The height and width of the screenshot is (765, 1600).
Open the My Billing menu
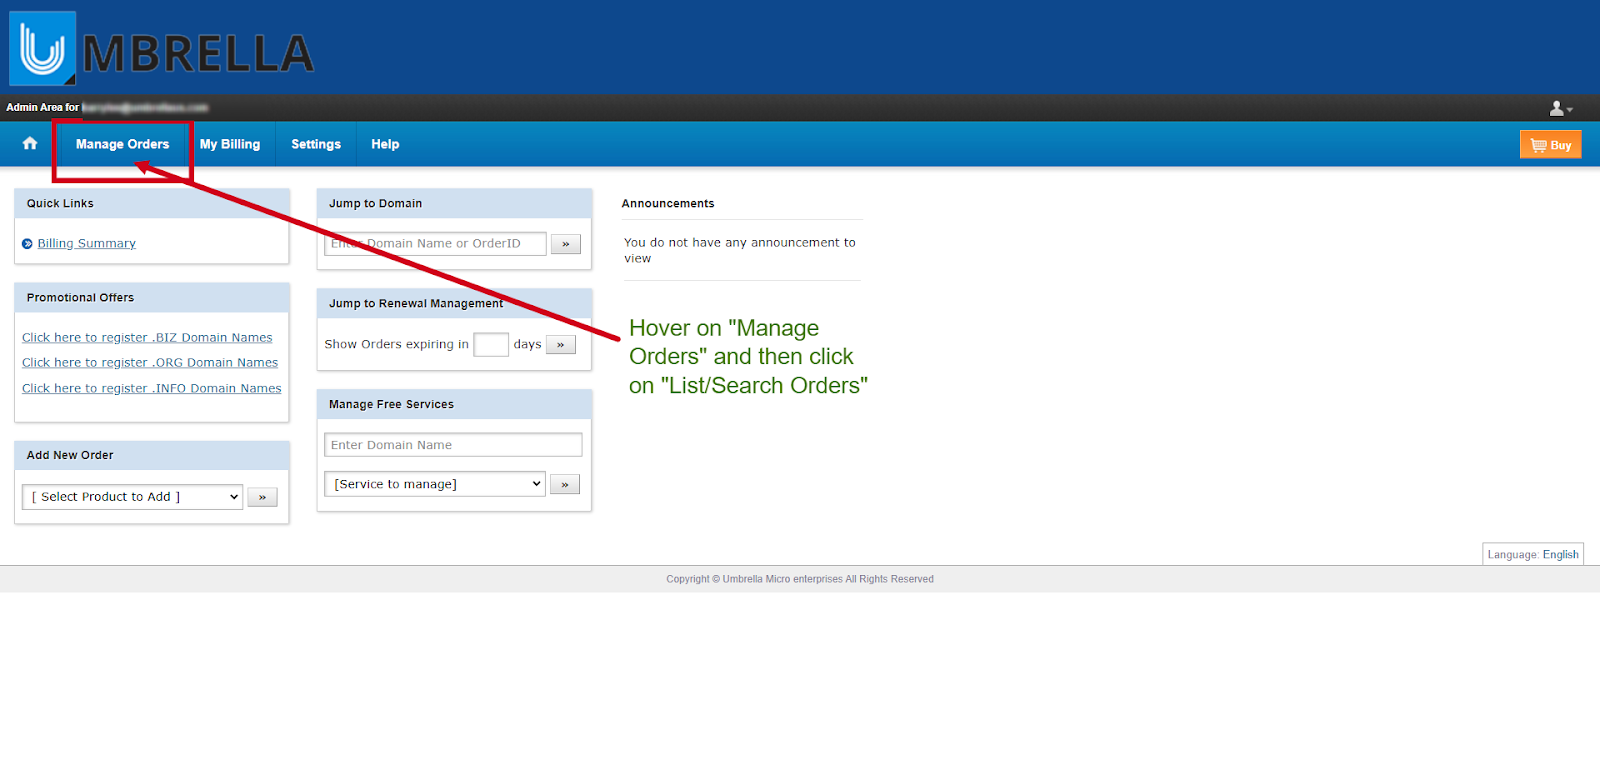(x=230, y=144)
